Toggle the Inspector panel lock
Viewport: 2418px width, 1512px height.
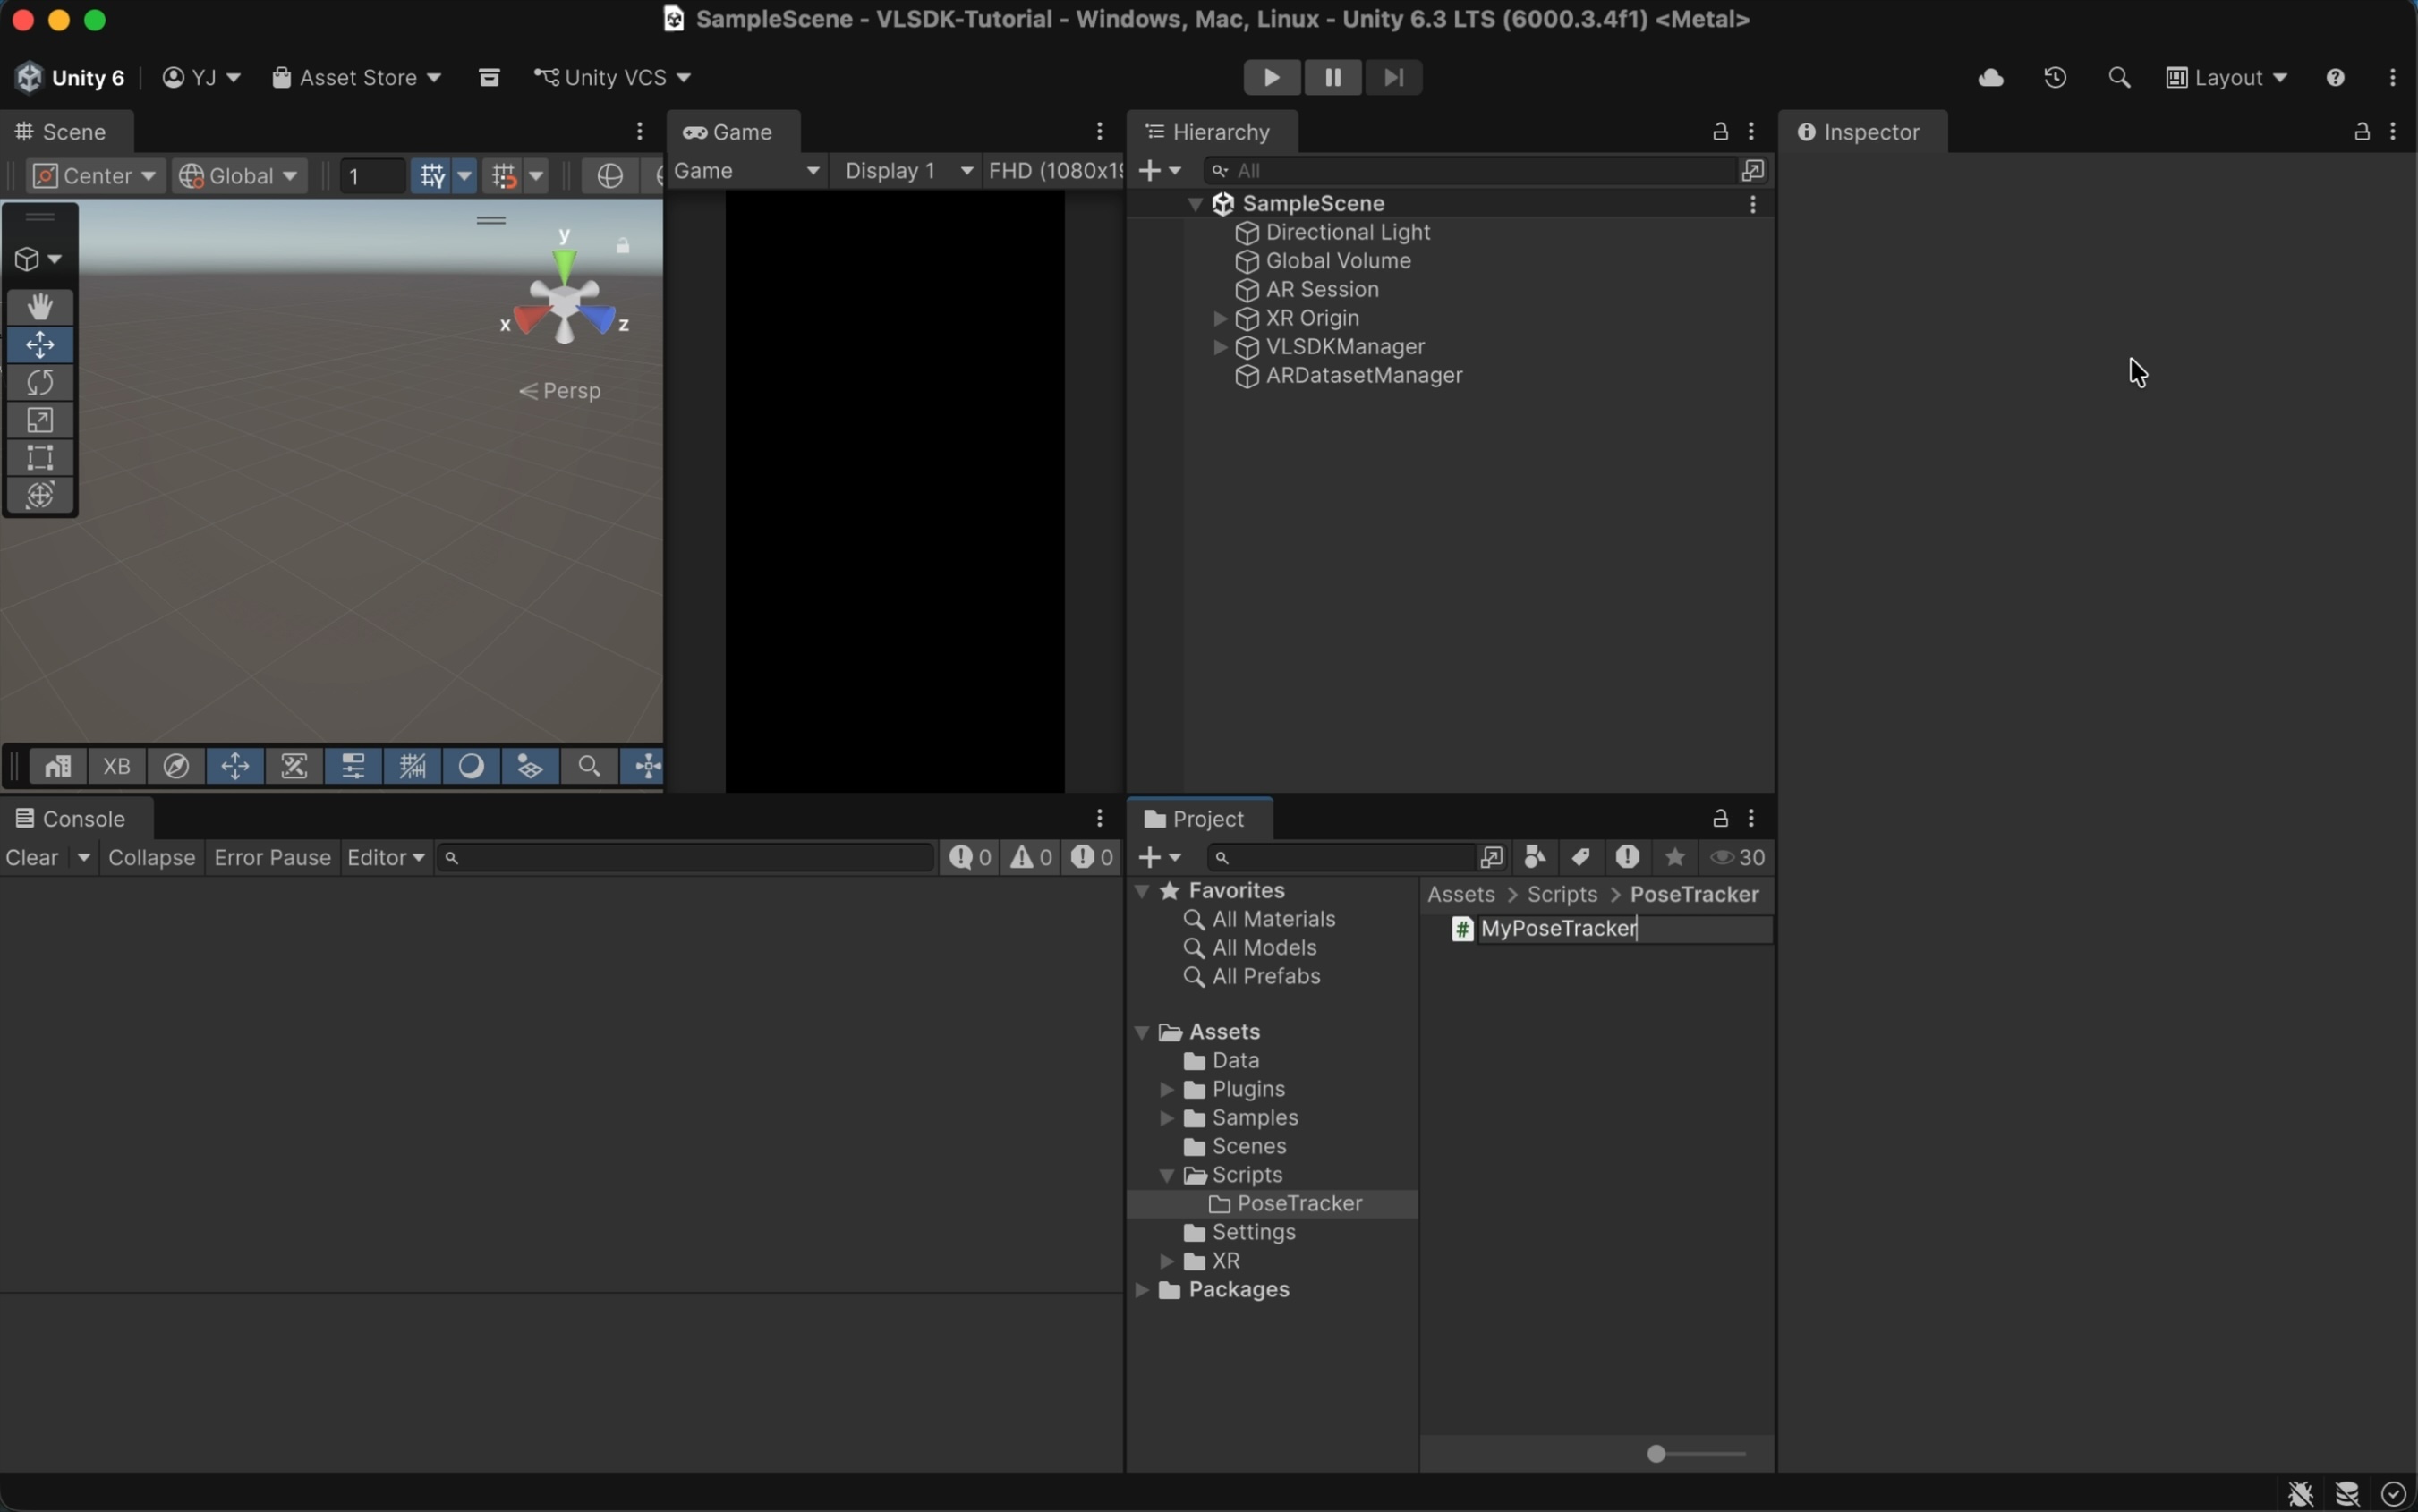[2361, 132]
